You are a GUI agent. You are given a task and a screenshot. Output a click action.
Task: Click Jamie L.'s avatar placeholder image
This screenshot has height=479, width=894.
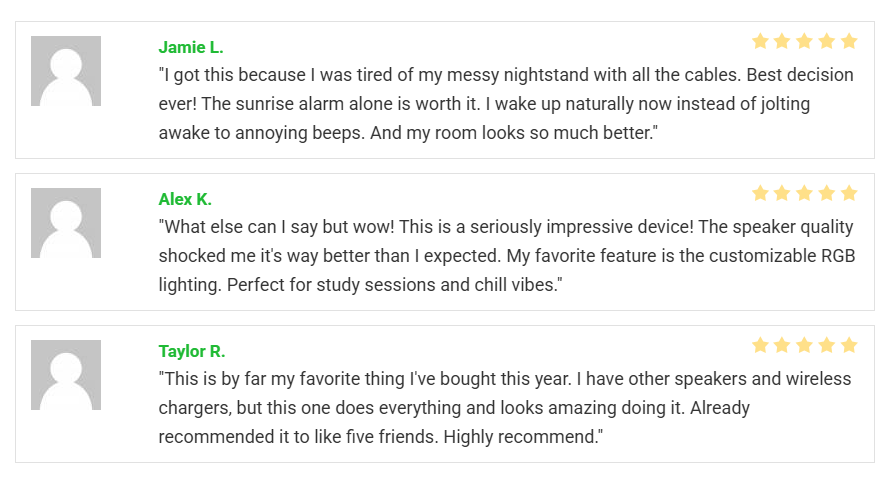pyautogui.click(x=66, y=71)
